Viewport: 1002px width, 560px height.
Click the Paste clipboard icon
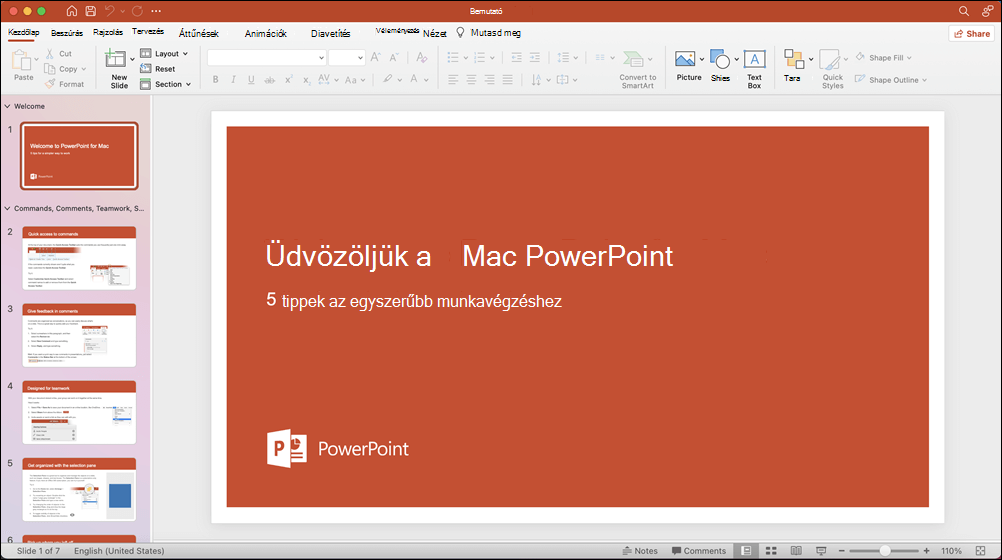click(x=22, y=61)
